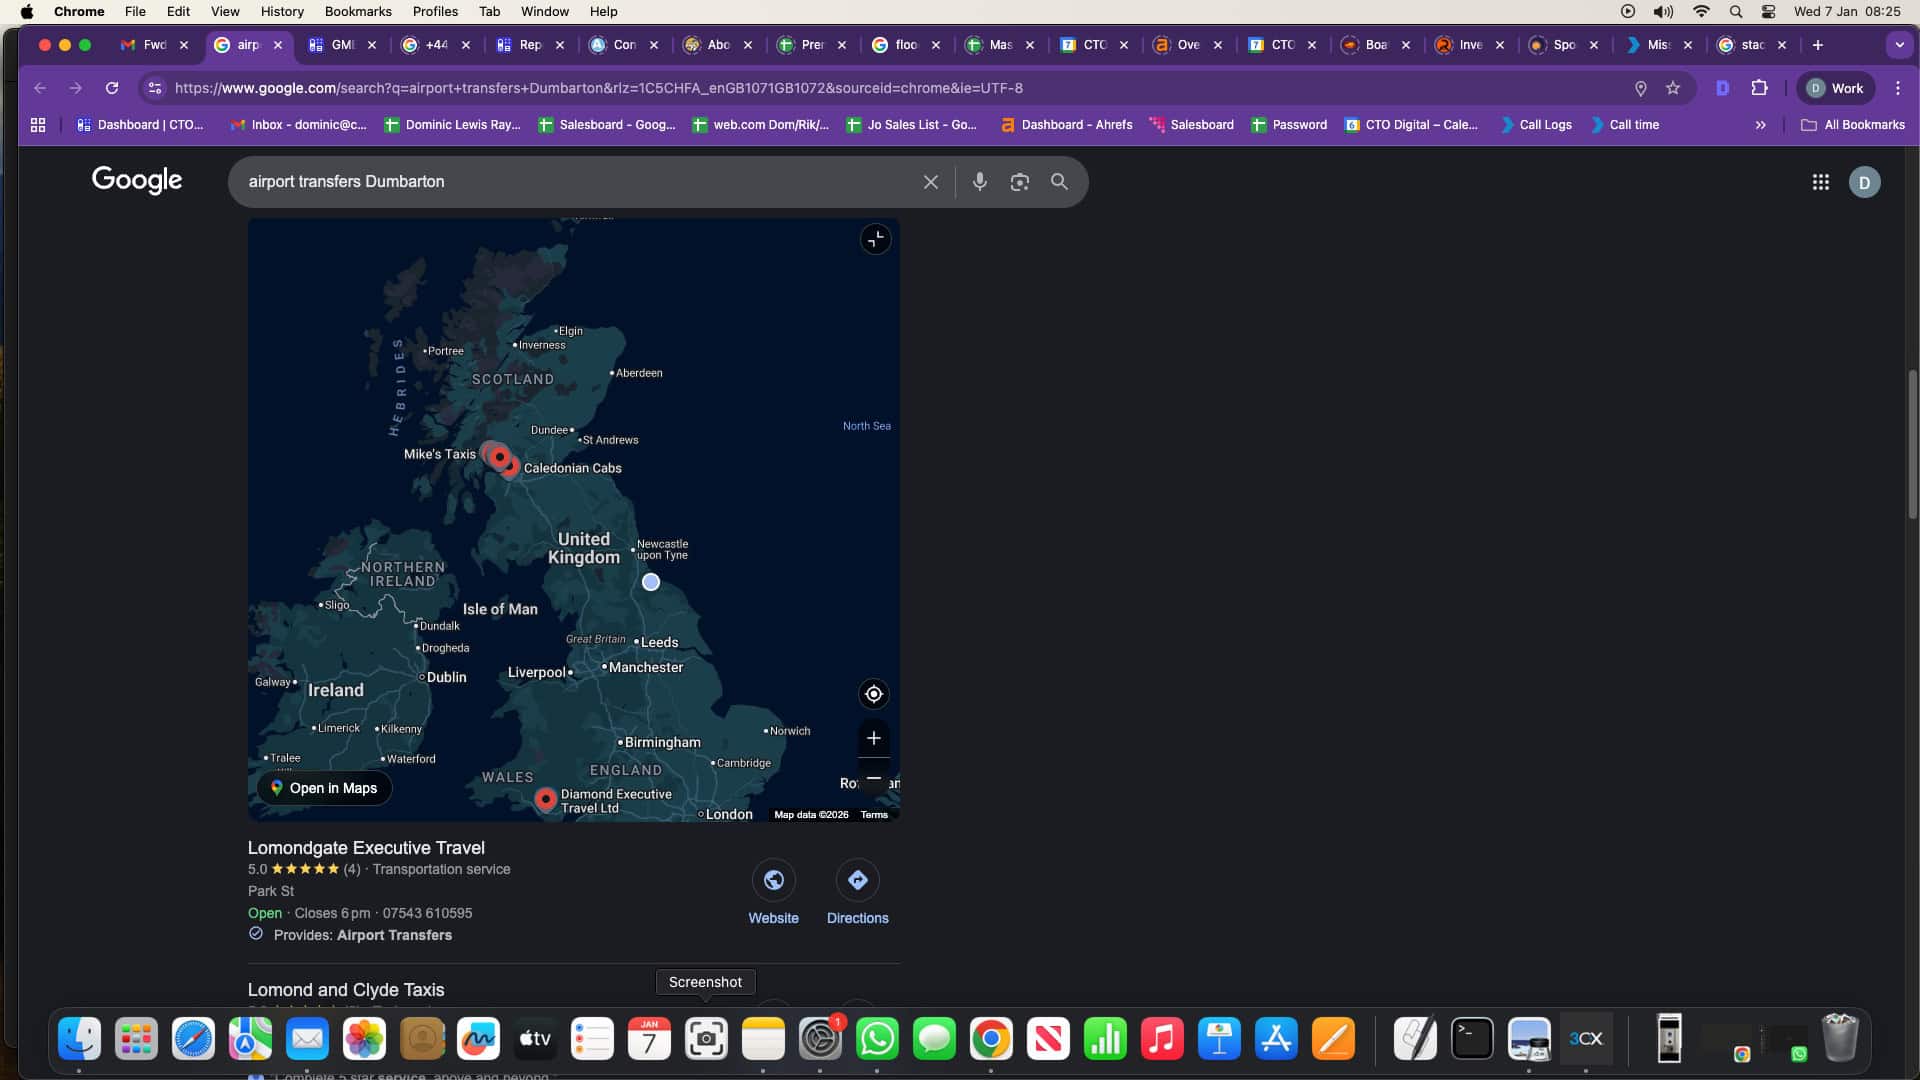The width and height of the screenshot is (1920, 1080).
Task: Center map on my location
Action: [x=873, y=694]
